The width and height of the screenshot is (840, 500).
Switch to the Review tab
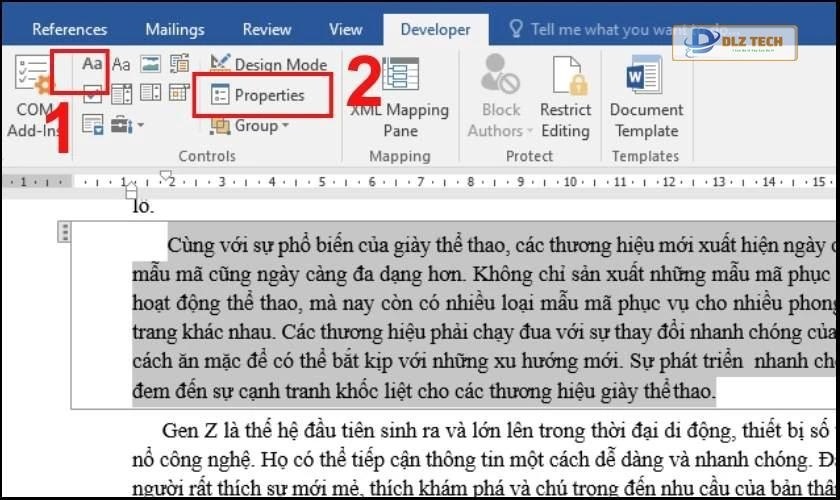[x=267, y=29]
